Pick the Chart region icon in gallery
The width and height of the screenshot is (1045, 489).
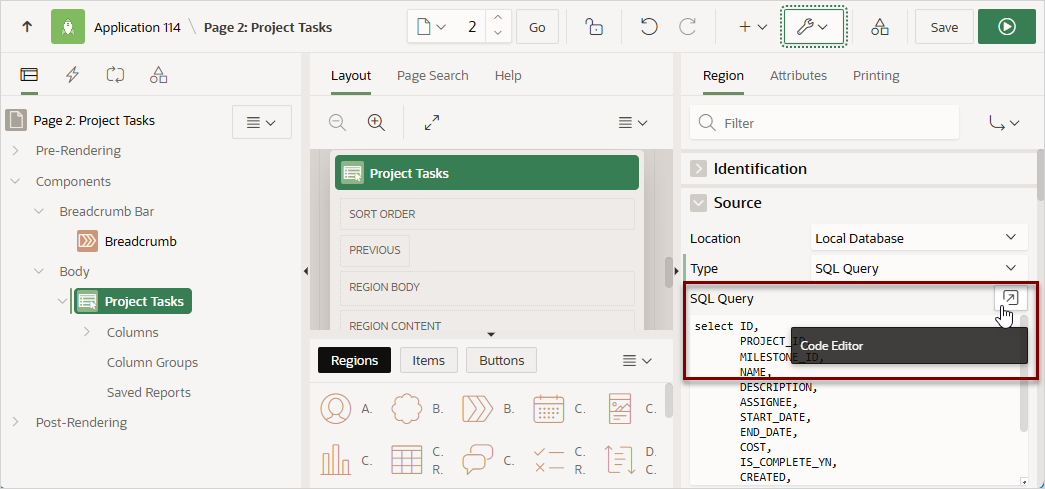tap(337, 460)
